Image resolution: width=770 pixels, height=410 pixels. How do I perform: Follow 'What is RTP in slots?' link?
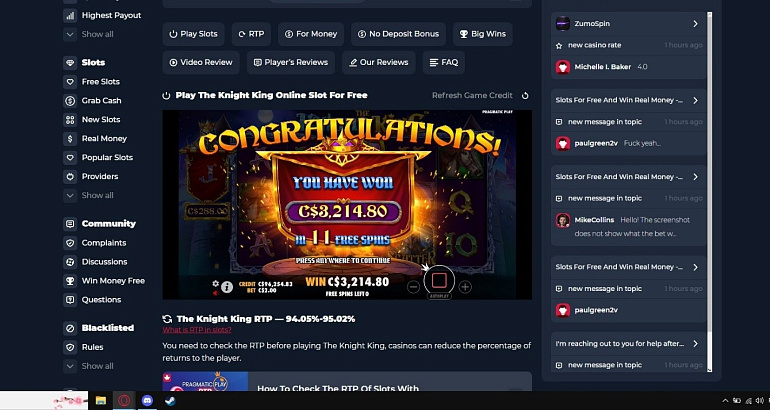tap(197, 330)
